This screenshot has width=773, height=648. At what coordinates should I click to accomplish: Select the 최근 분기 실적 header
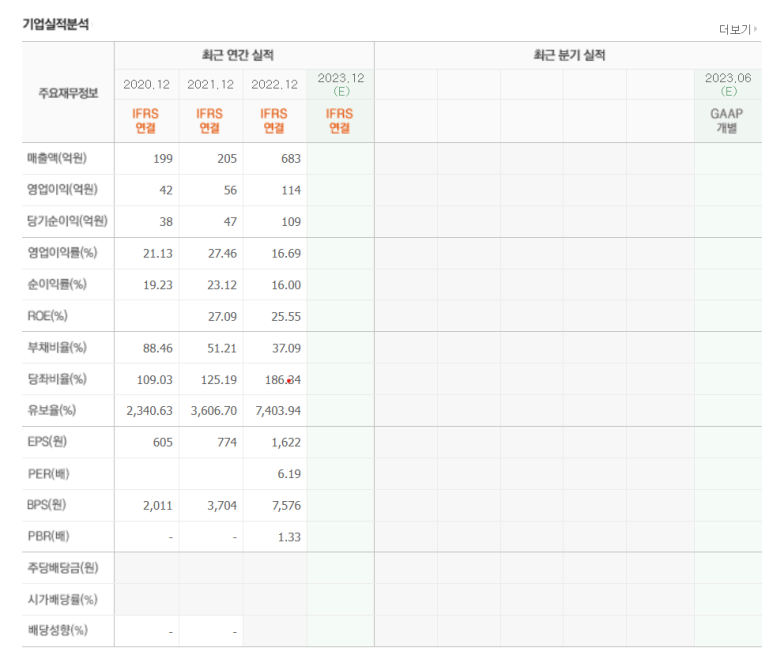click(x=569, y=55)
